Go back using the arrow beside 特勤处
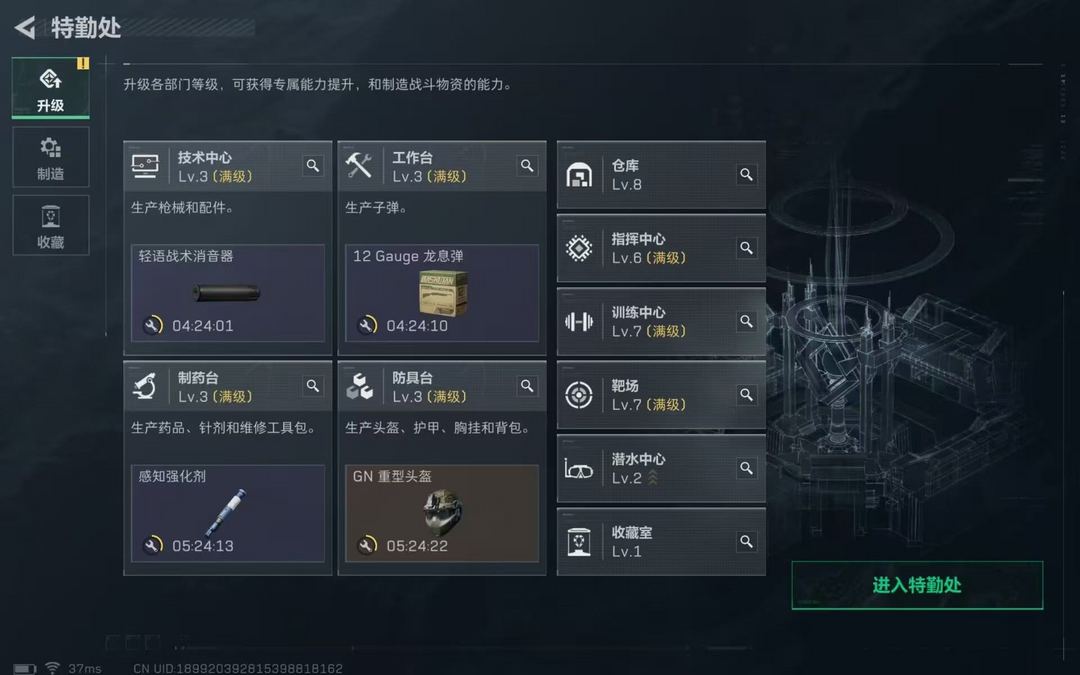Screen dimensions: 1080x675 (x=25, y=28)
